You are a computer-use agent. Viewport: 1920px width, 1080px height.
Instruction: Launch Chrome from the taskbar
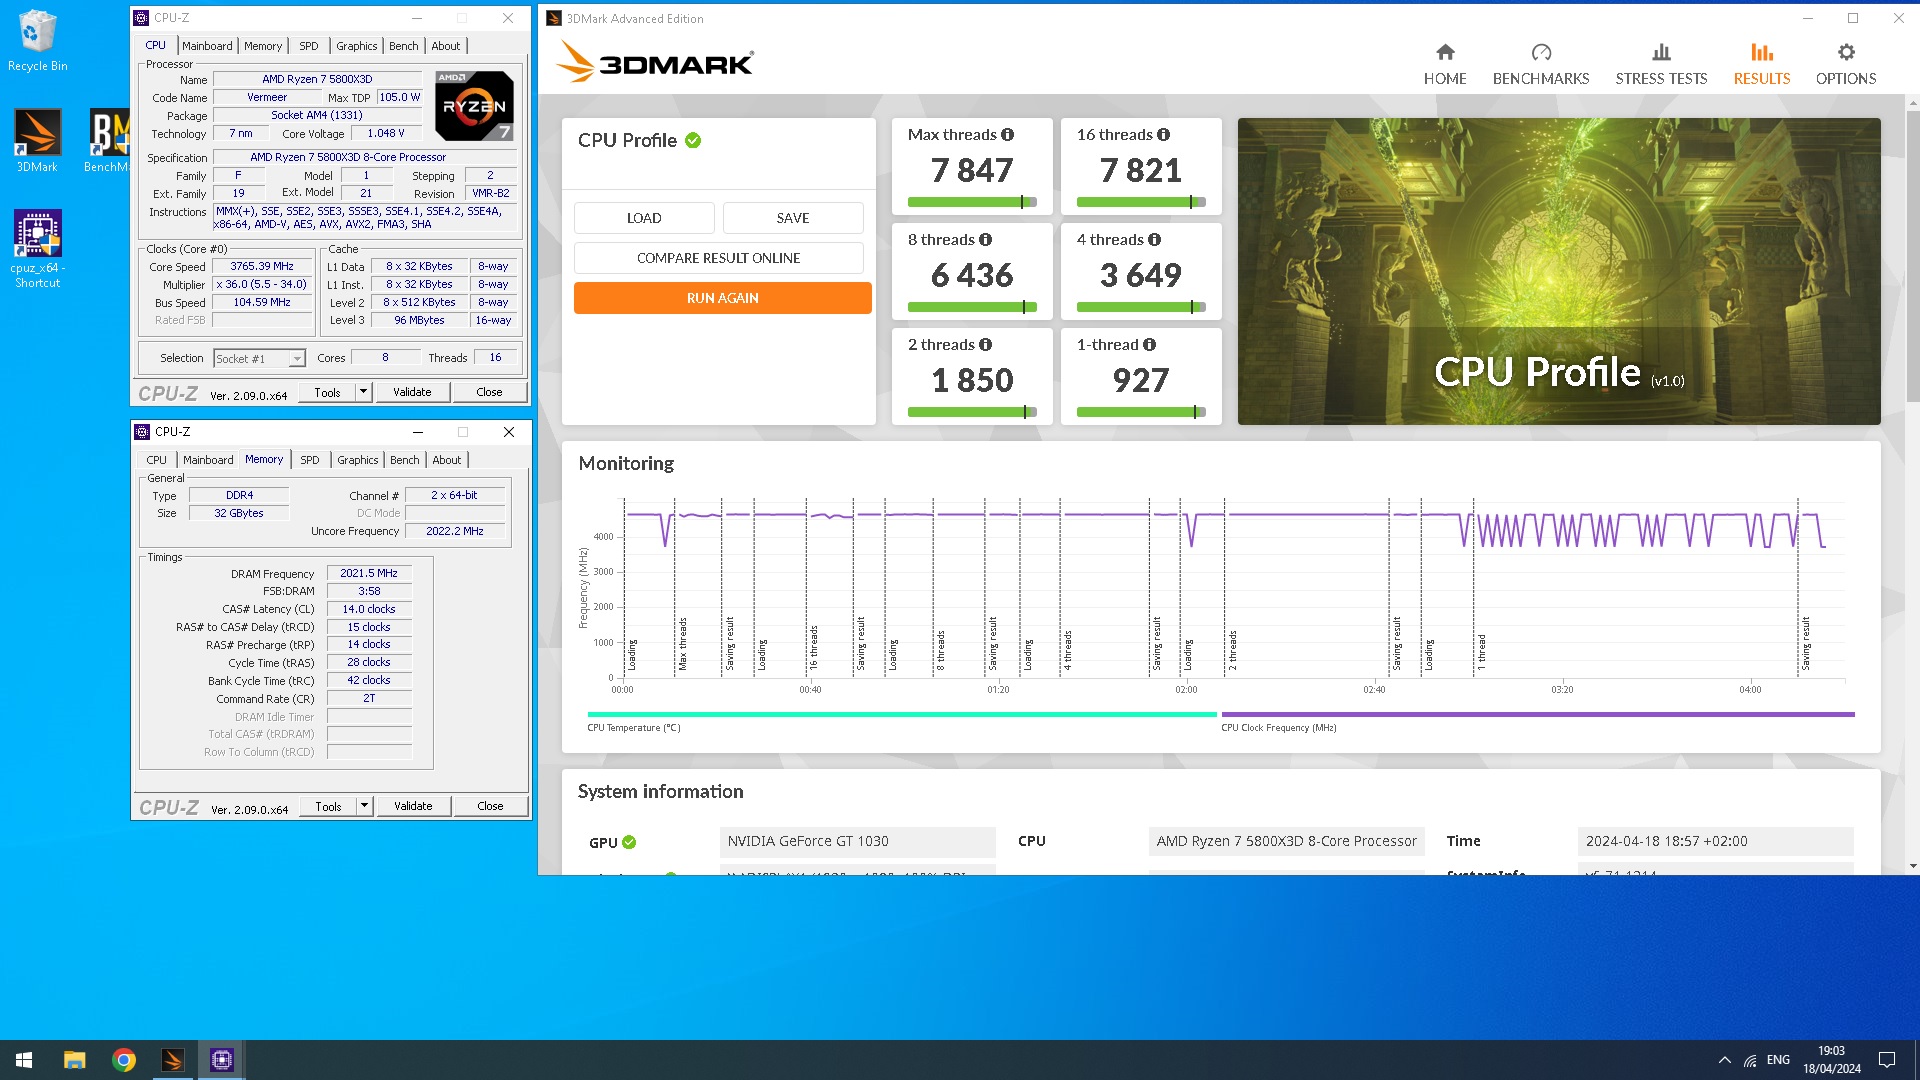pyautogui.click(x=124, y=1060)
